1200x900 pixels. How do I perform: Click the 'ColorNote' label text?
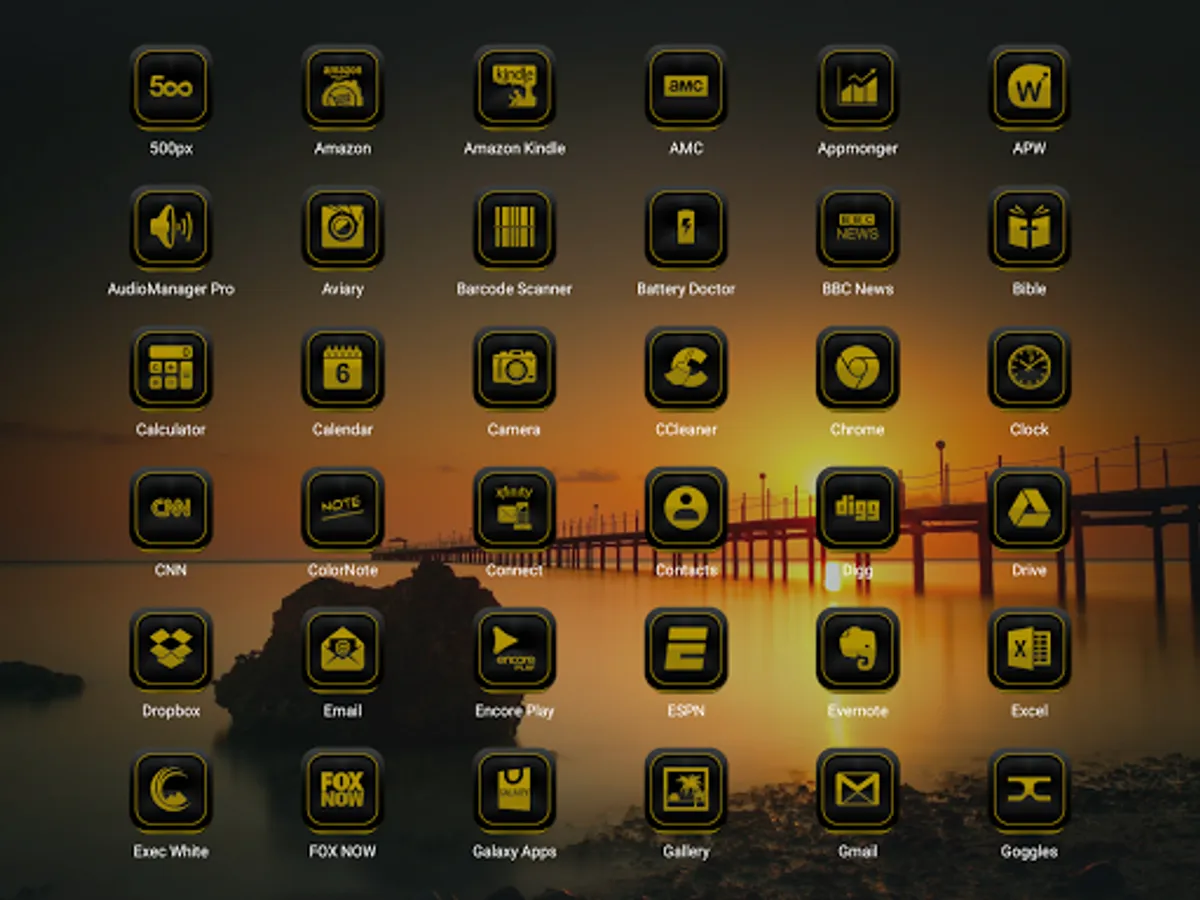tap(342, 570)
